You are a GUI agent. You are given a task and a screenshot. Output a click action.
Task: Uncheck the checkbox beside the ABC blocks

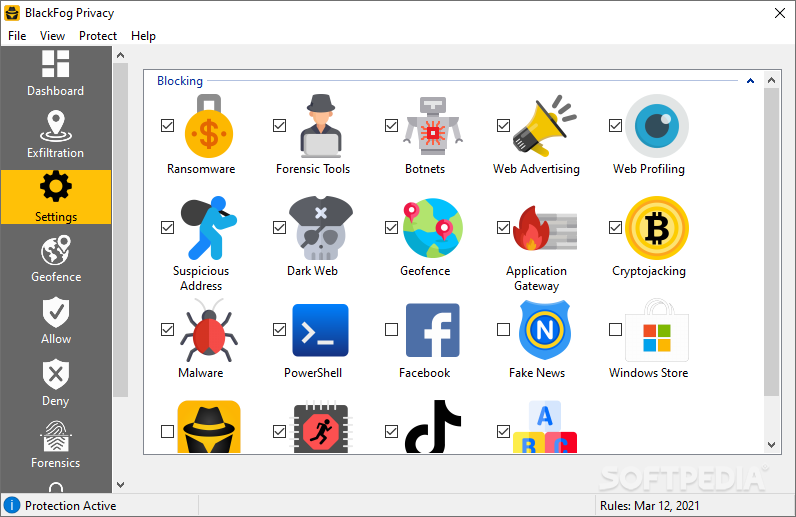pos(504,432)
